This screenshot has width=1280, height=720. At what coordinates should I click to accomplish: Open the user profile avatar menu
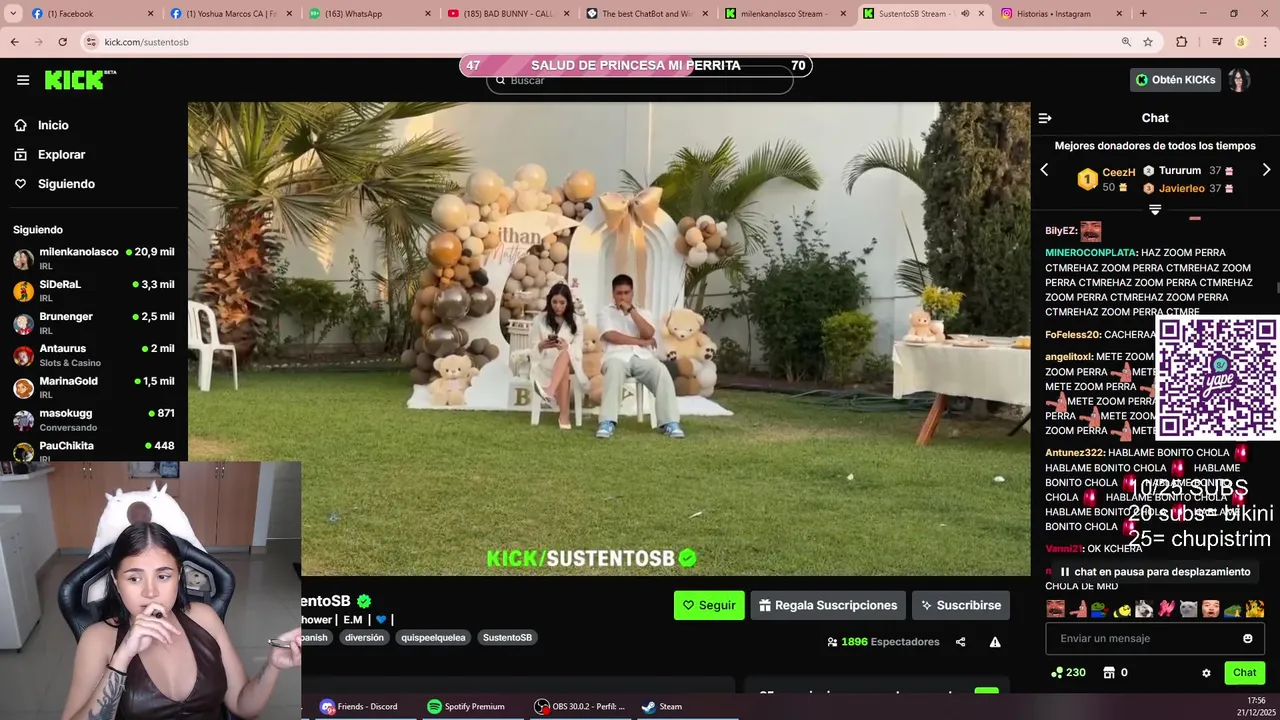(1239, 80)
